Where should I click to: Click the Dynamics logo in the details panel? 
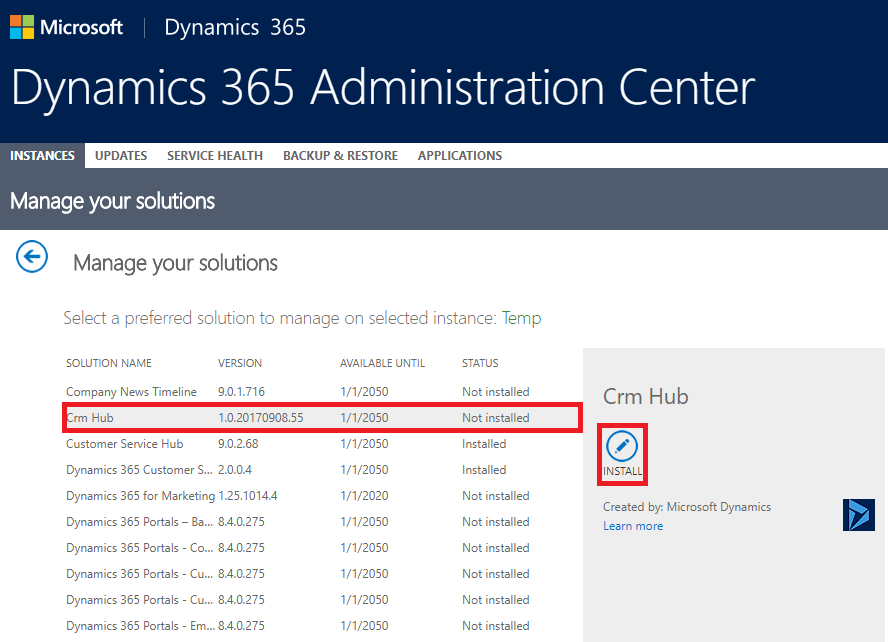(x=859, y=515)
